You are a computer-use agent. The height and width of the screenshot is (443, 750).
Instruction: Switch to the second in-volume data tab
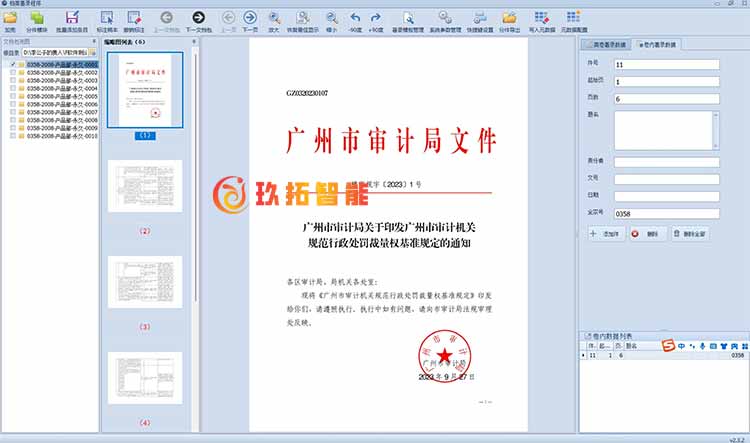coord(657,44)
